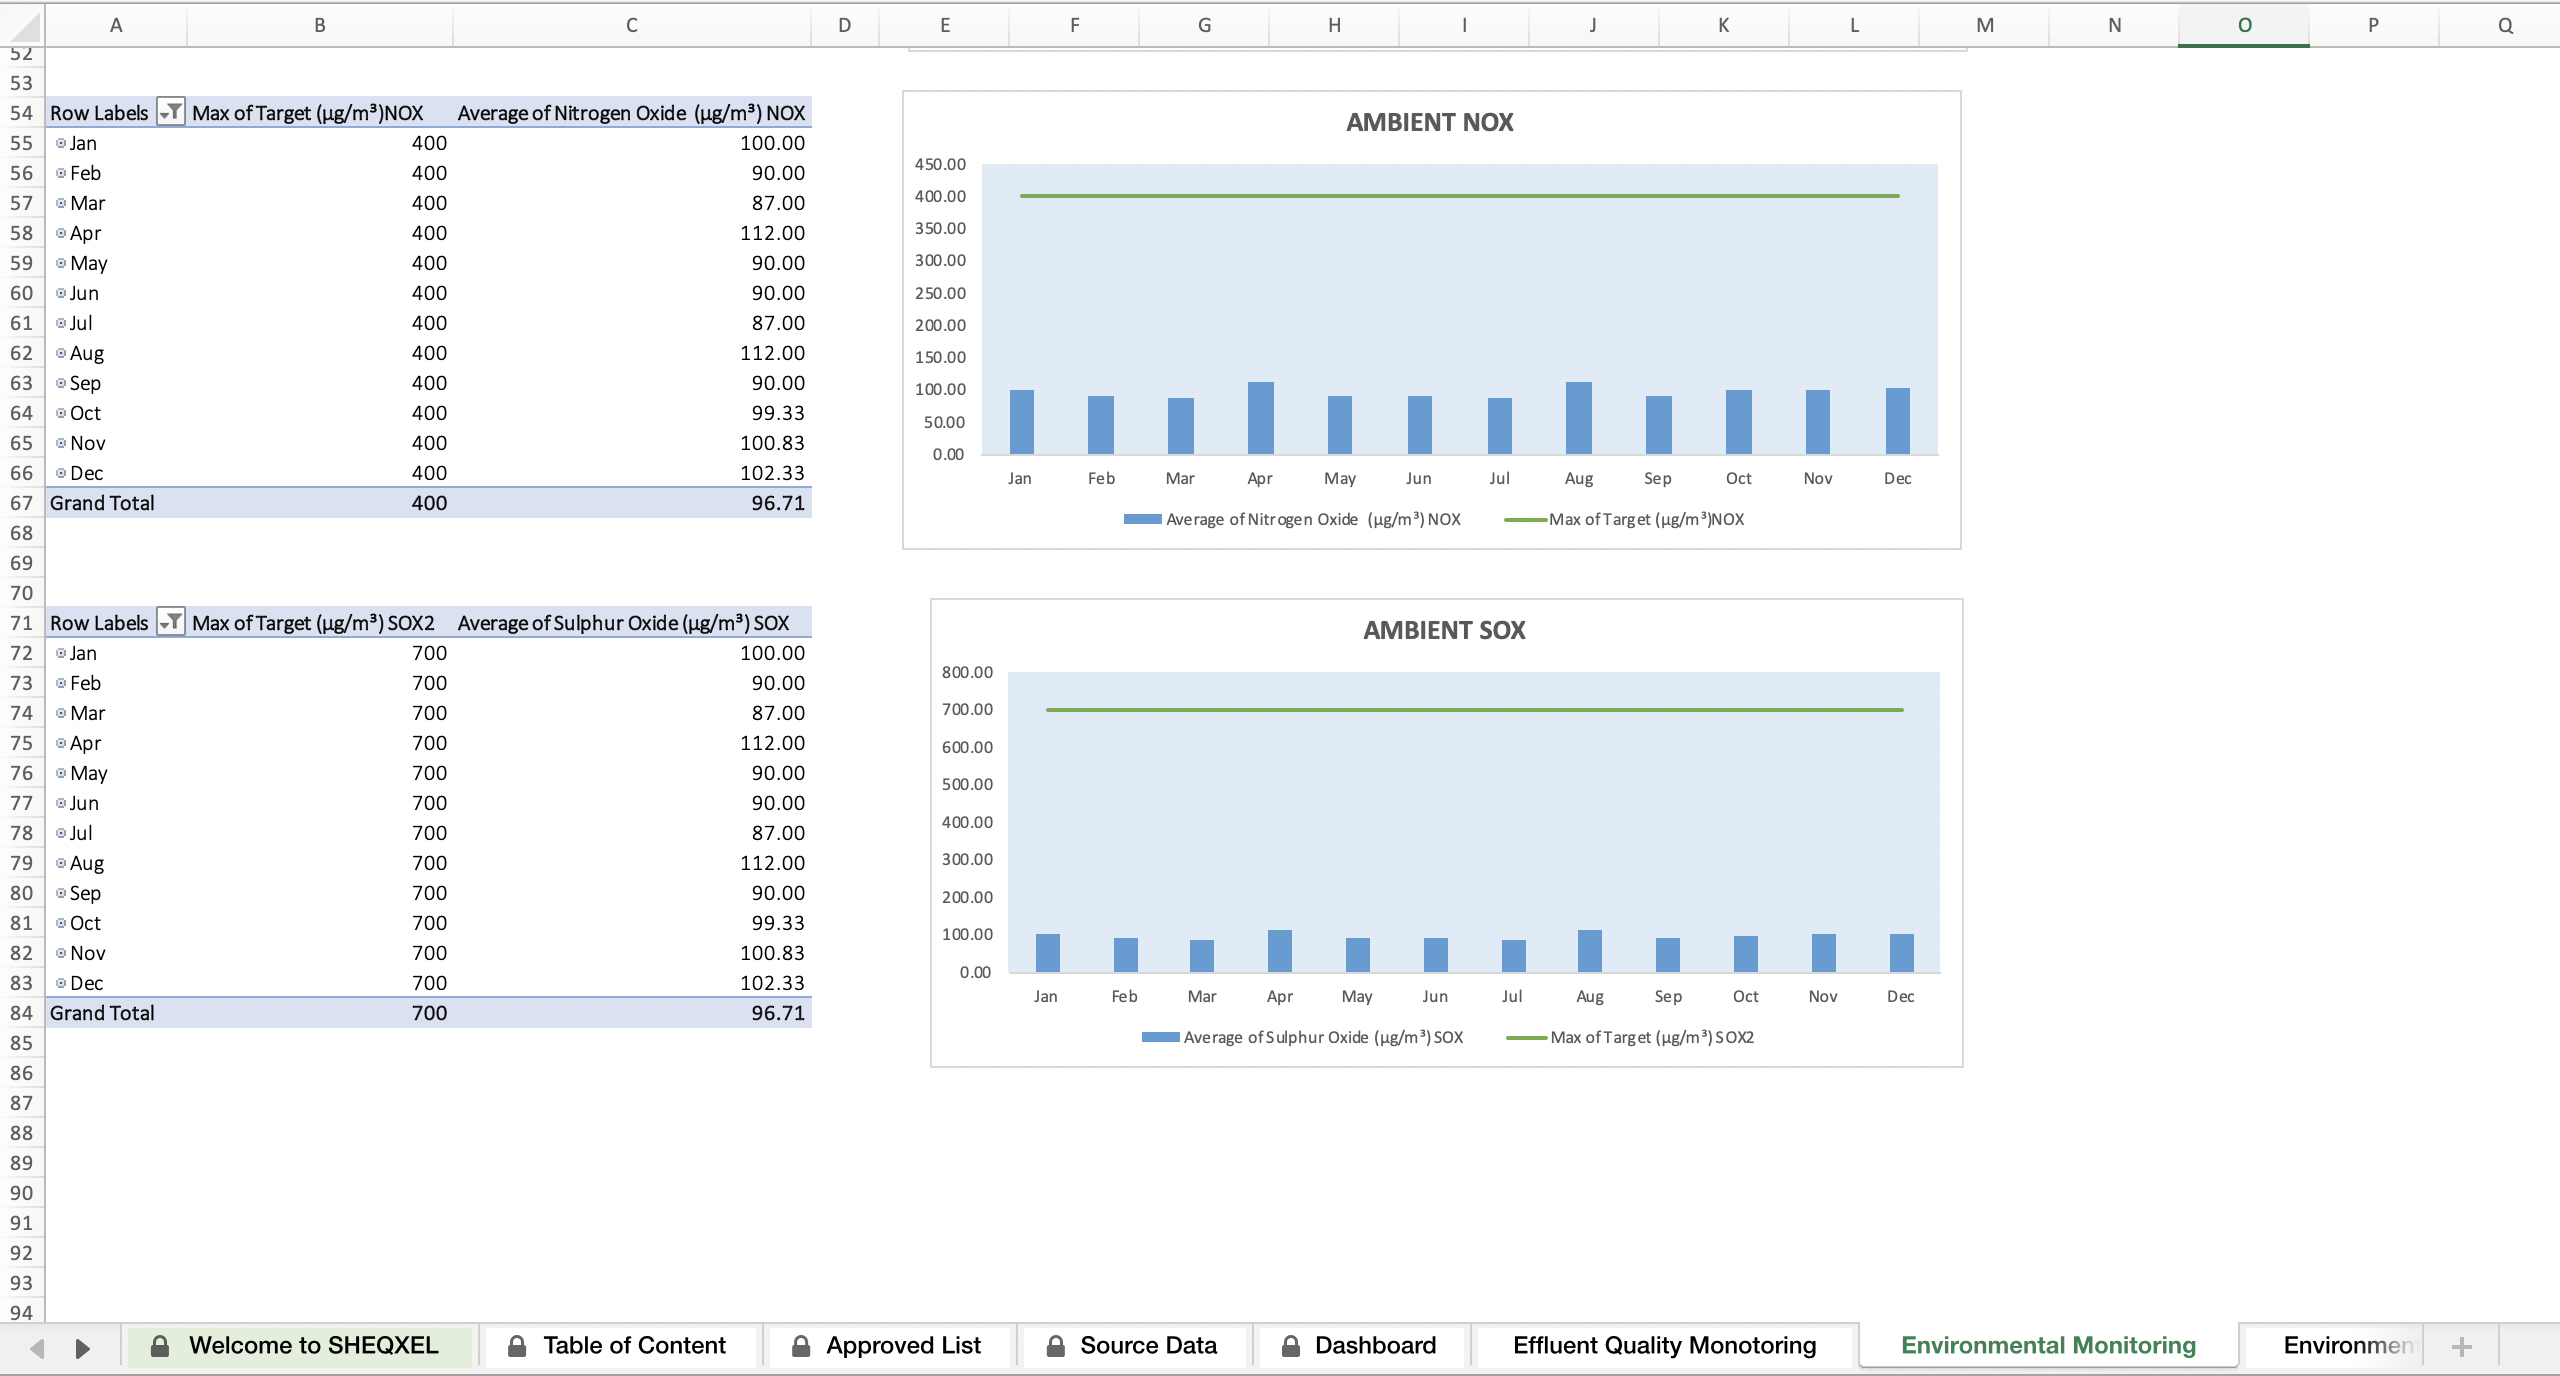Image resolution: width=2560 pixels, height=1376 pixels.
Task: Expand May row in SOX pivot table
Action: (61, 773)
